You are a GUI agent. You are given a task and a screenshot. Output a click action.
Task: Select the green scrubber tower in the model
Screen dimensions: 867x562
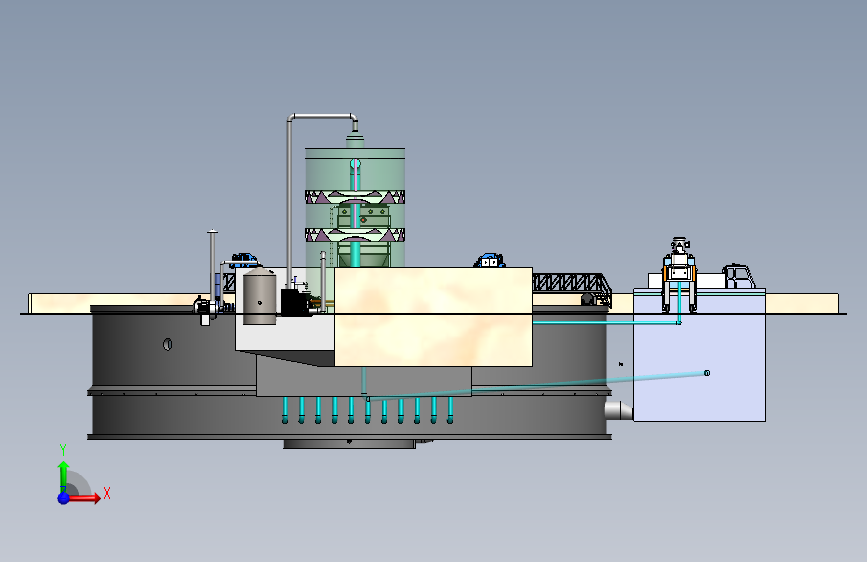pos(355,207)
